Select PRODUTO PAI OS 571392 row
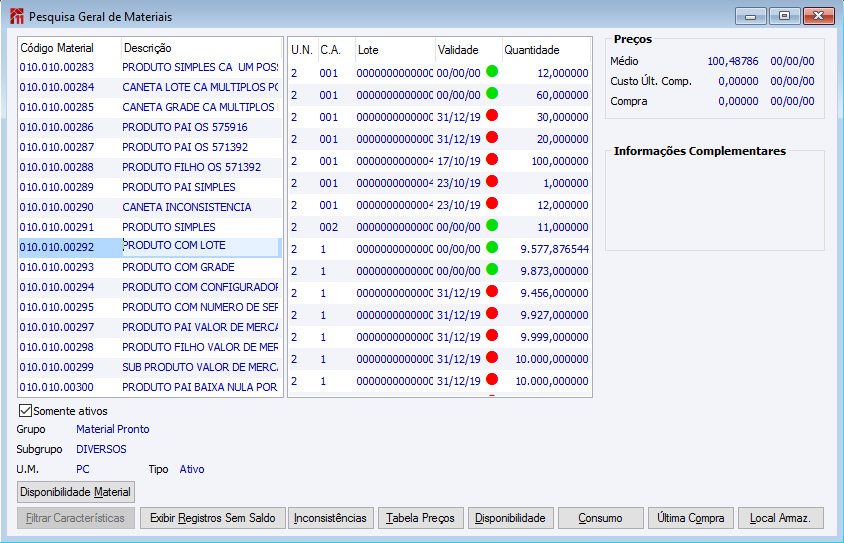 pyautogui.click(x=150, y=147)
